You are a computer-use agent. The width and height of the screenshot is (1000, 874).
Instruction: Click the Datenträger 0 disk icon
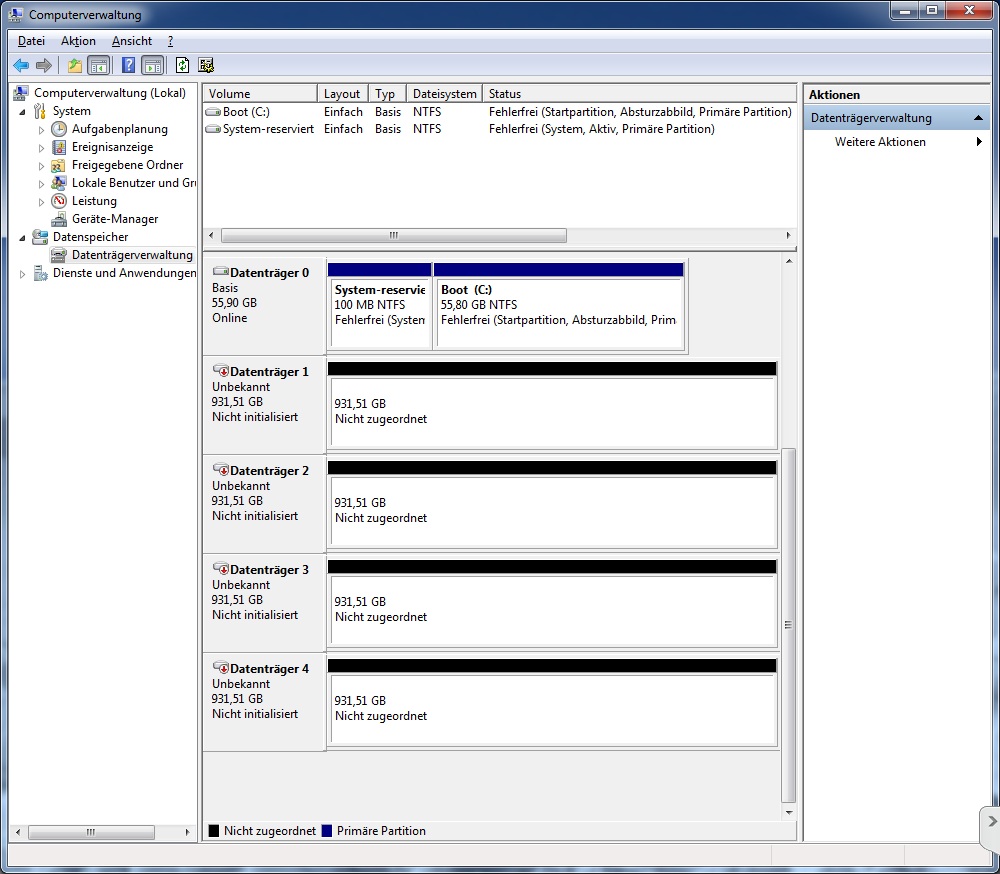(x=221, y=272)
